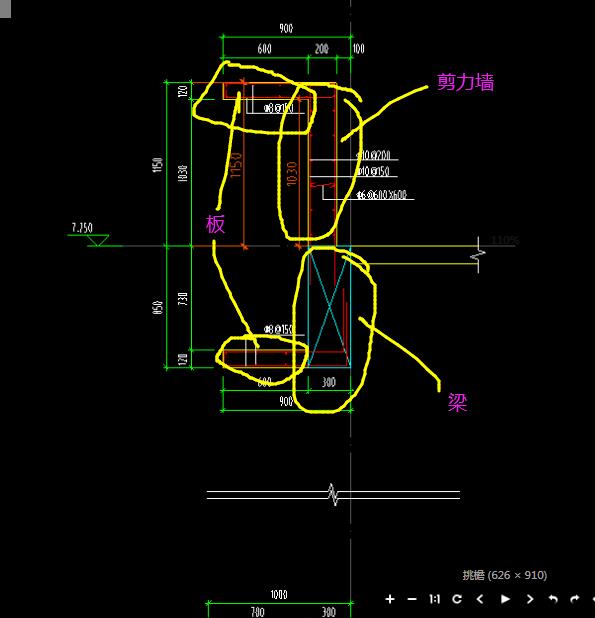This screenshot has width=595, height=618.
Task: Go to the previous image
Action: pos(480,599)
